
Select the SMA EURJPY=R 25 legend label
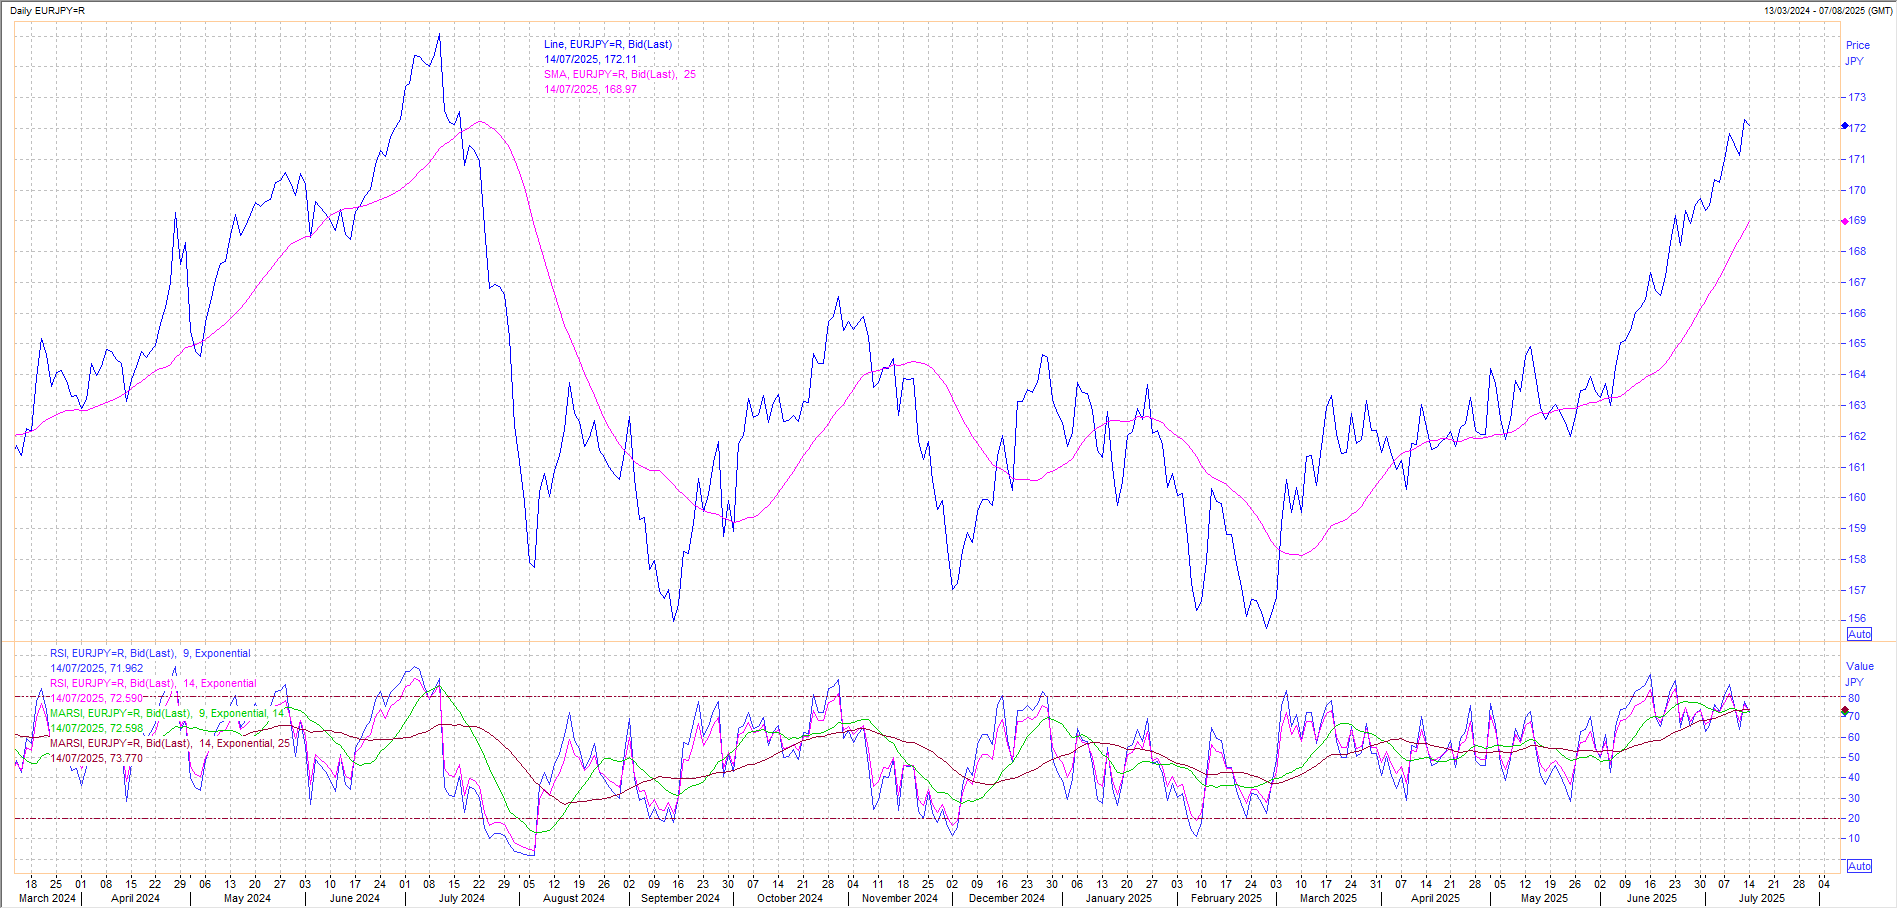pos(619,74)
